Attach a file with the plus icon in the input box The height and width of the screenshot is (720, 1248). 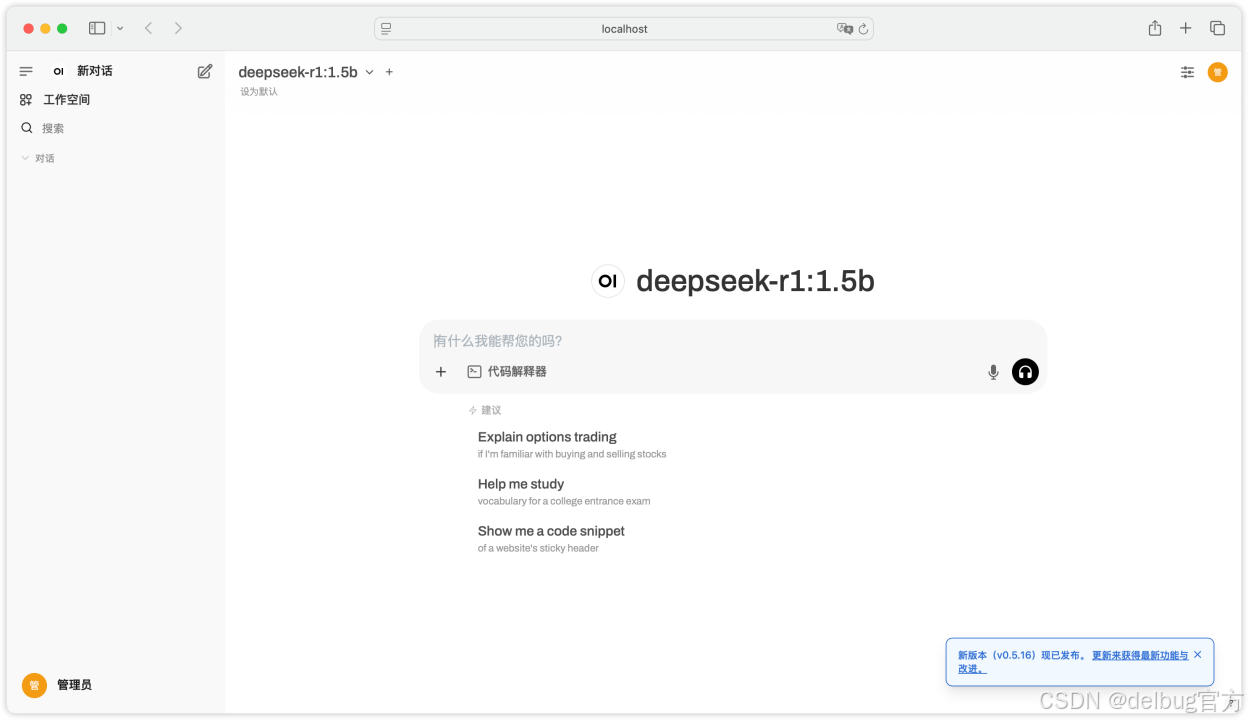441,372
